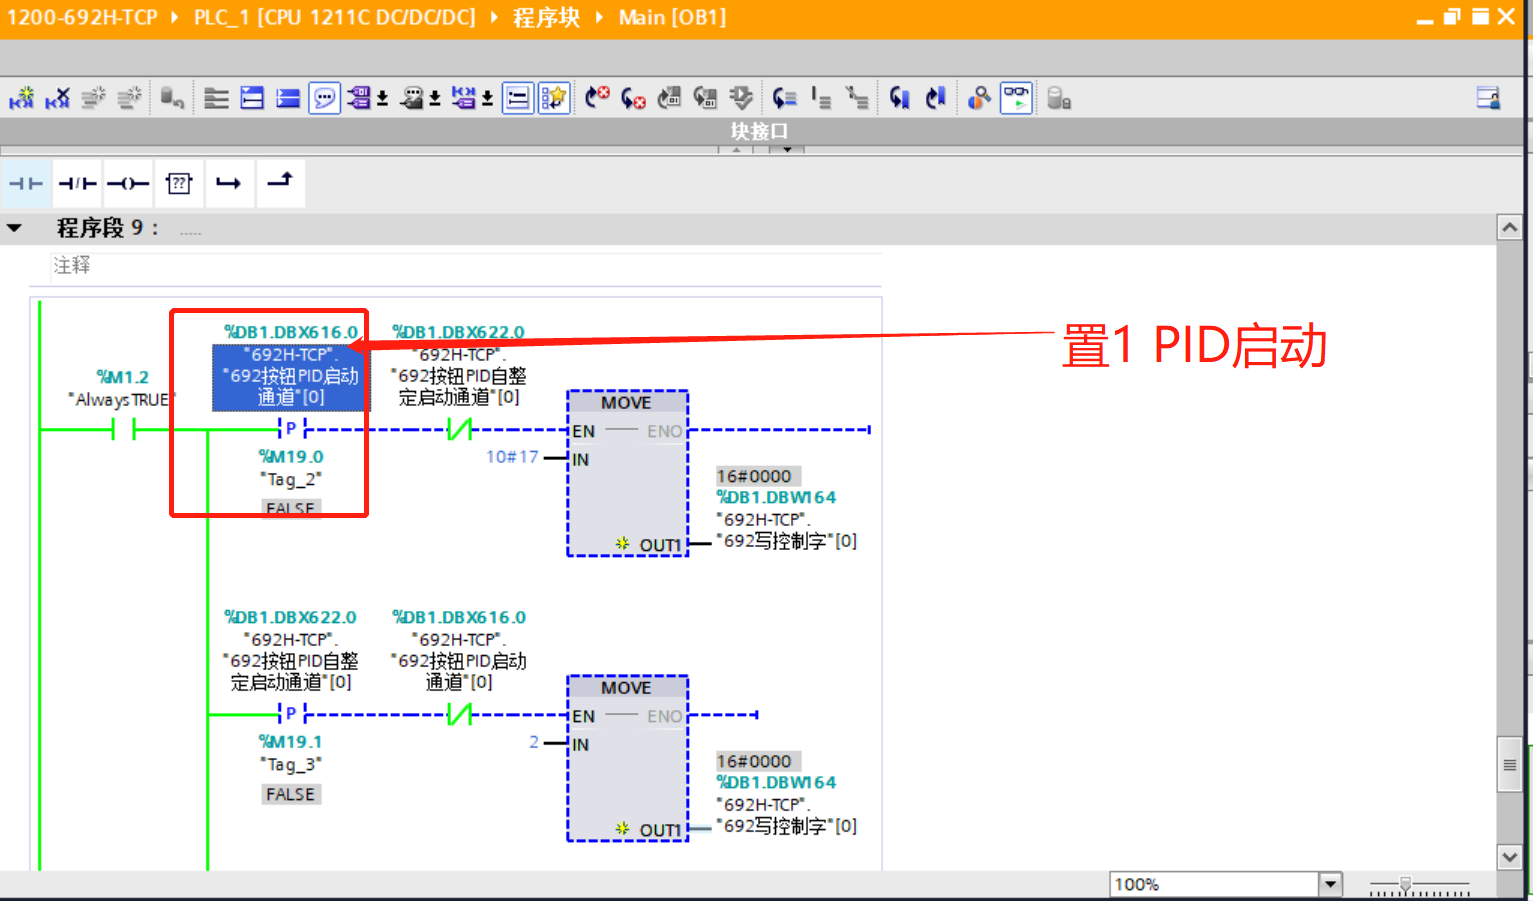
Task: Click the input value 10#17
Action: (512, 457)
